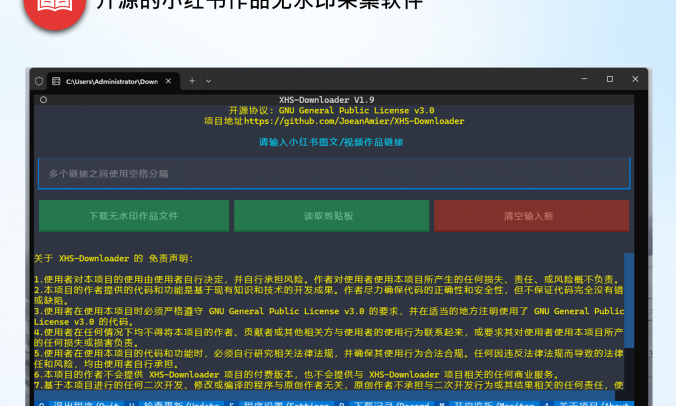Click the red 清空输入框 button
The height and width of the screenshot is (406, 676).
coord(531,215)
